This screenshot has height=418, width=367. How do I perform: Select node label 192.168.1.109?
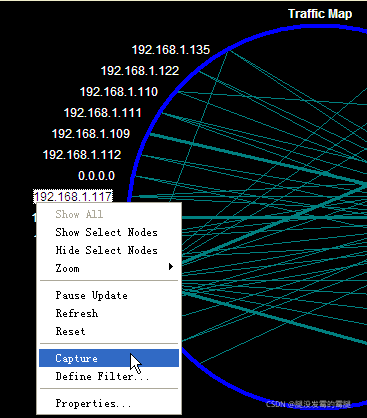pos(91,134)
